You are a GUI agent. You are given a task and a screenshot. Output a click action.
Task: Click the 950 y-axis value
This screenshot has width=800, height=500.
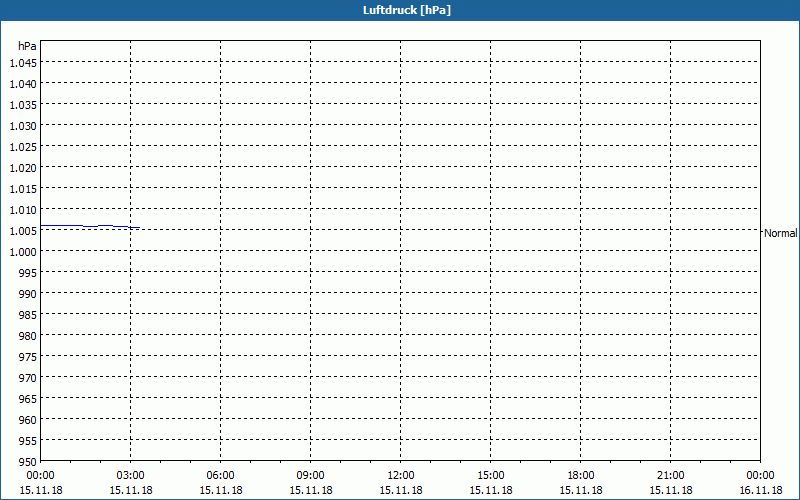pos(28,462)
